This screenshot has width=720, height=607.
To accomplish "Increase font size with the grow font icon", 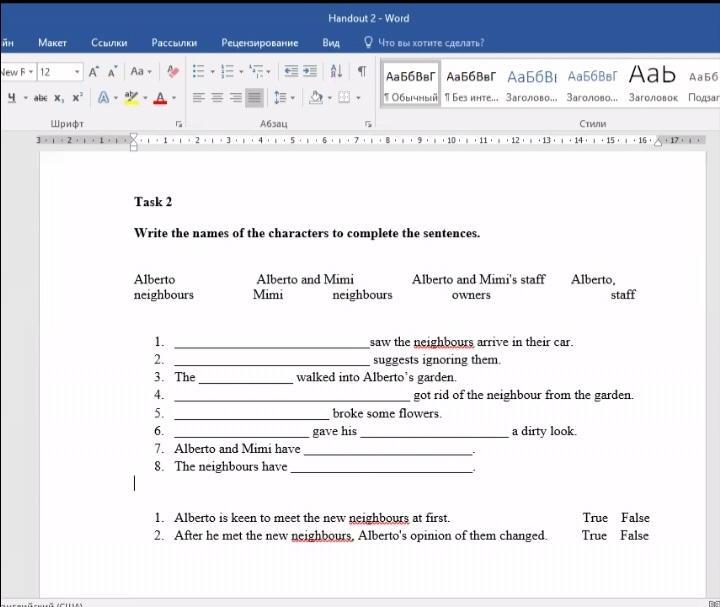I will click(x=94, y=72).
